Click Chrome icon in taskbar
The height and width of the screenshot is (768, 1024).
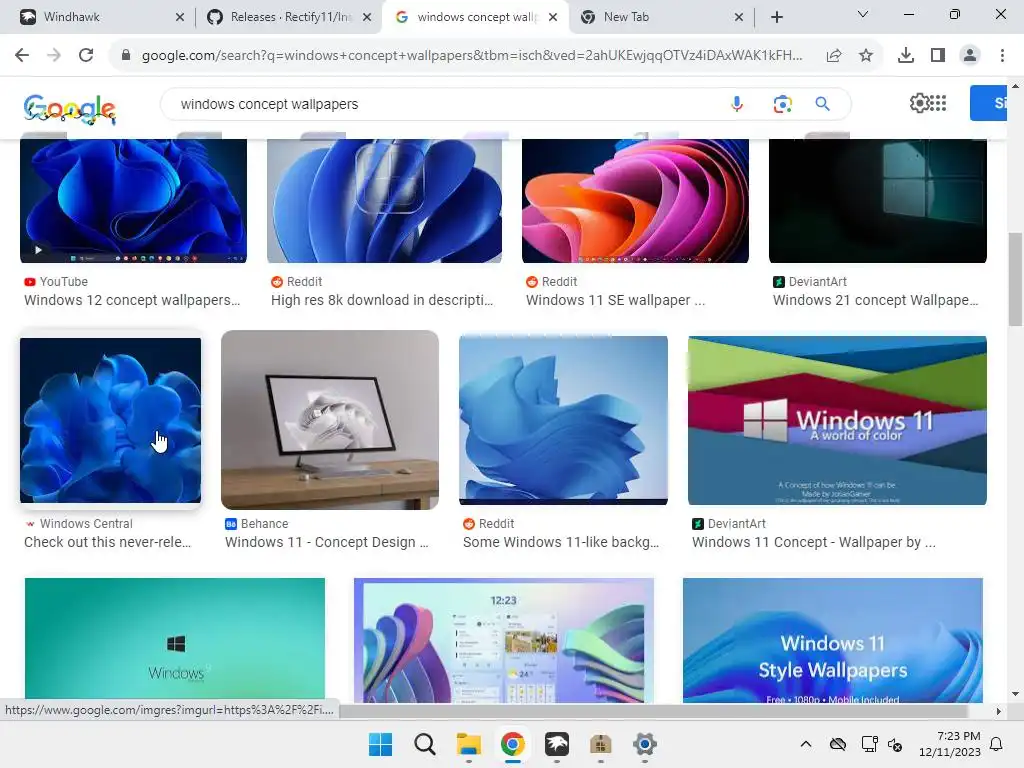click(x=513, y=744)
